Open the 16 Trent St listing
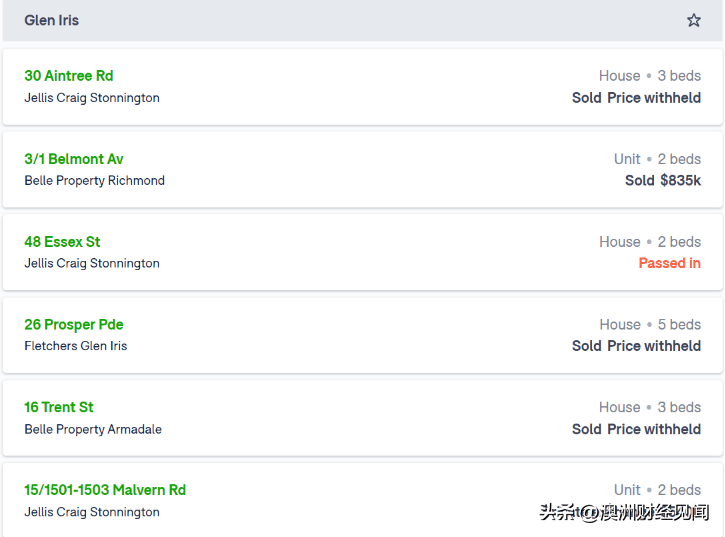The image size is (725, 537). tap(59, 407)
